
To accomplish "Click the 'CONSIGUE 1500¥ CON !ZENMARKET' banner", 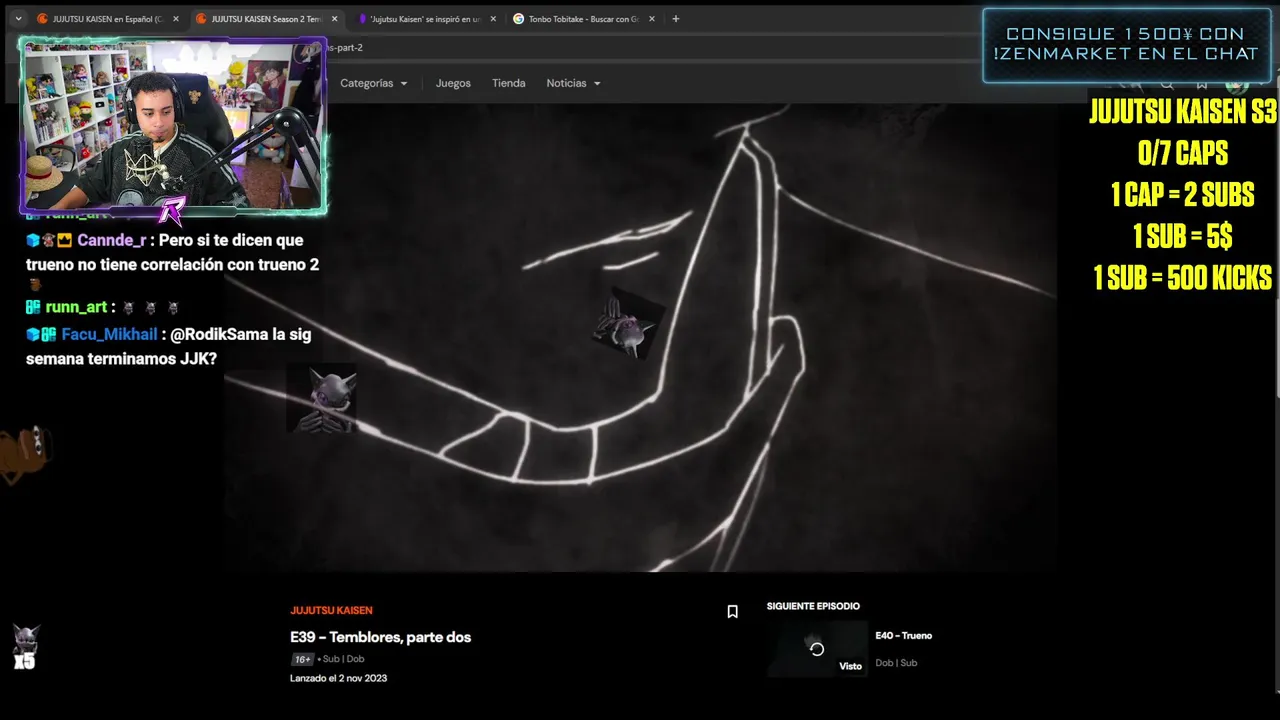I will pos(1126,45).
